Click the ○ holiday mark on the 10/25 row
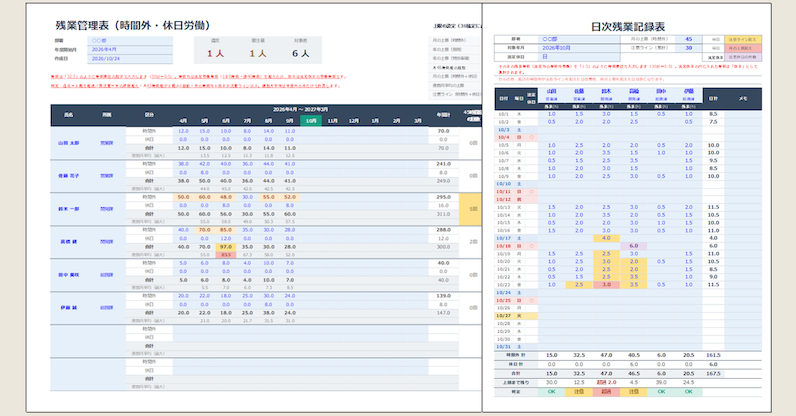The width and height of the screenshot is (796, 416). point(532,301)
